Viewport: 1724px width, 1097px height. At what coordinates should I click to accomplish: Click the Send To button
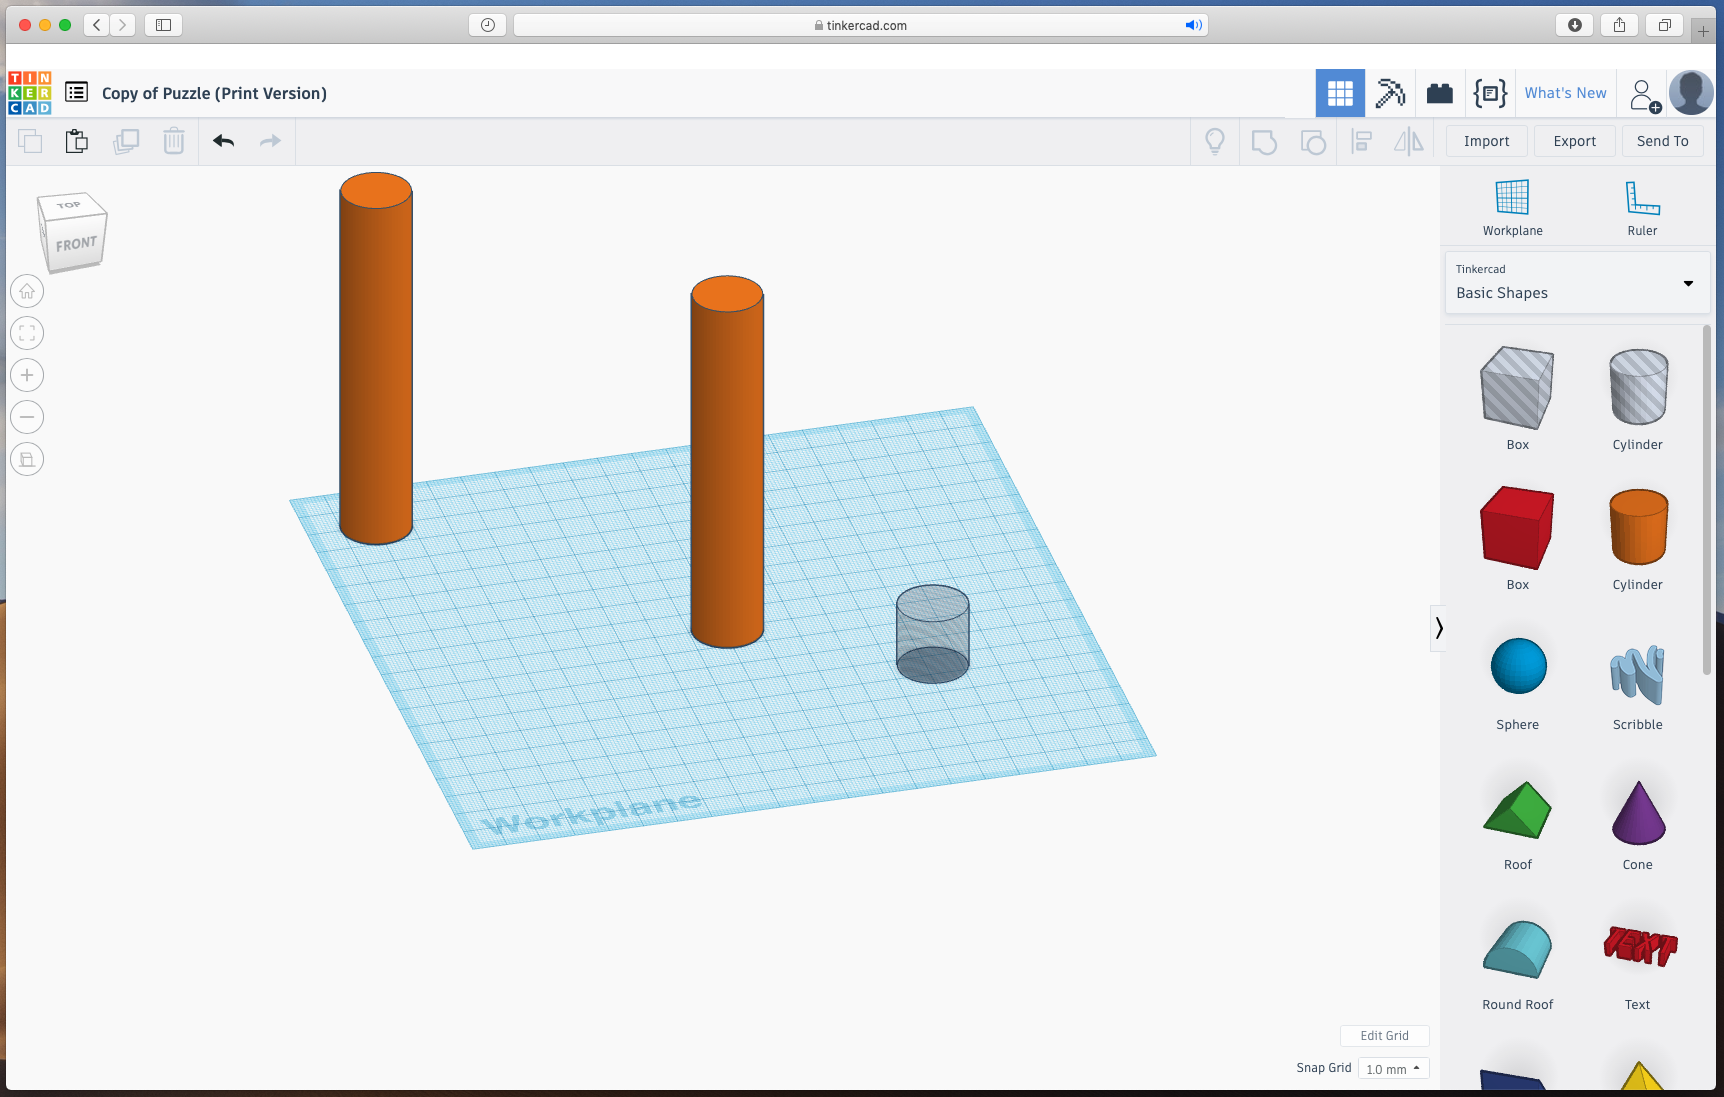pyautogui.click(x=1662, y=141)
